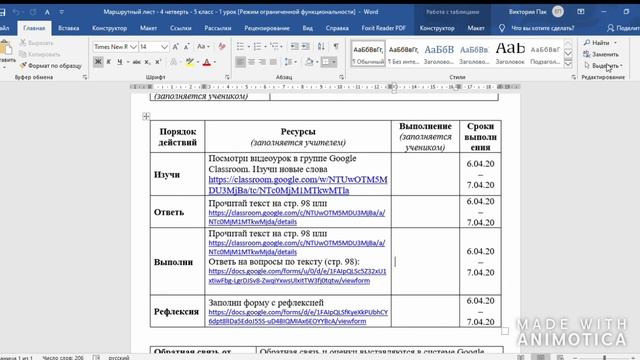Toggle superscript formatting
The image size is (640, 360).
pos(158,62)
